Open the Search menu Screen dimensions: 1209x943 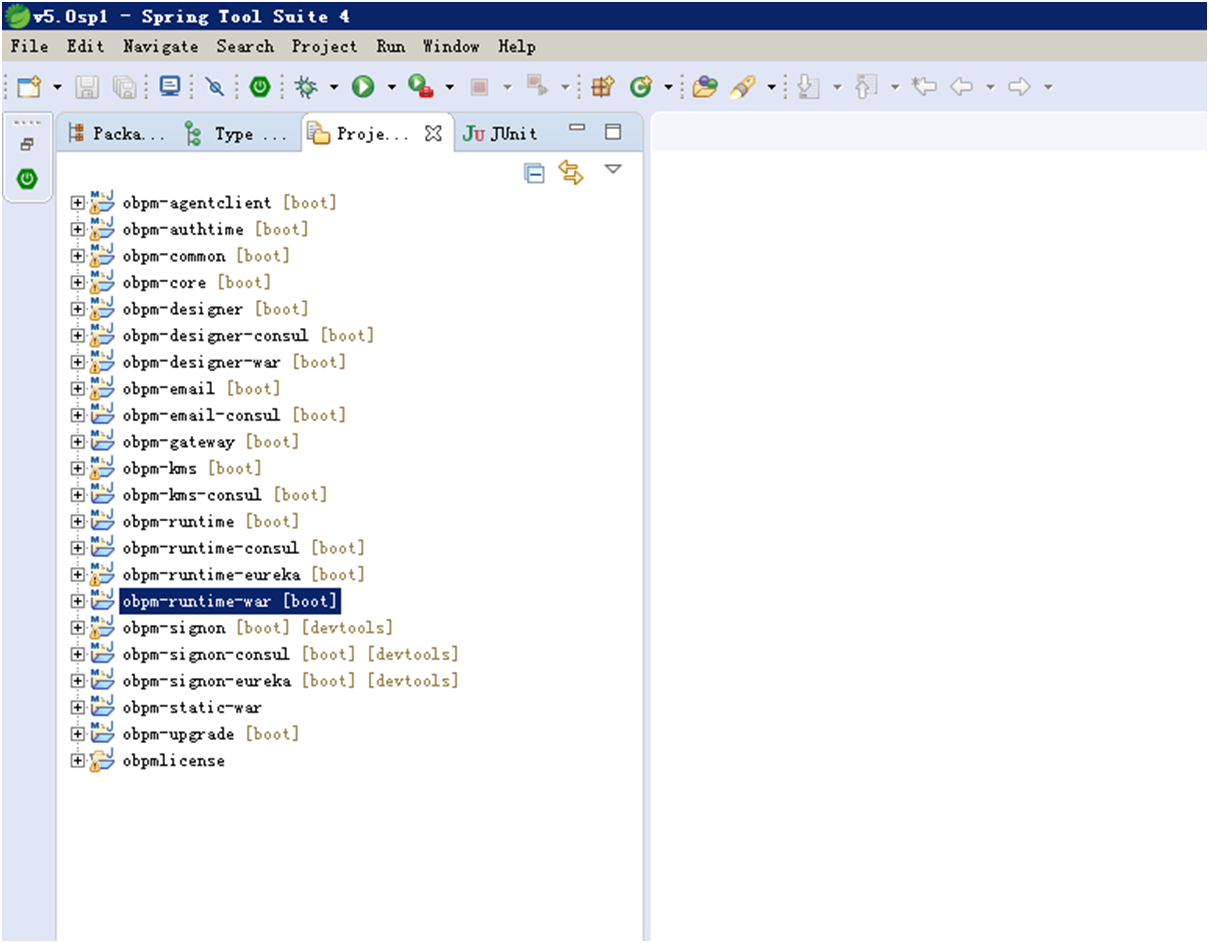click(x=245, y=46)
